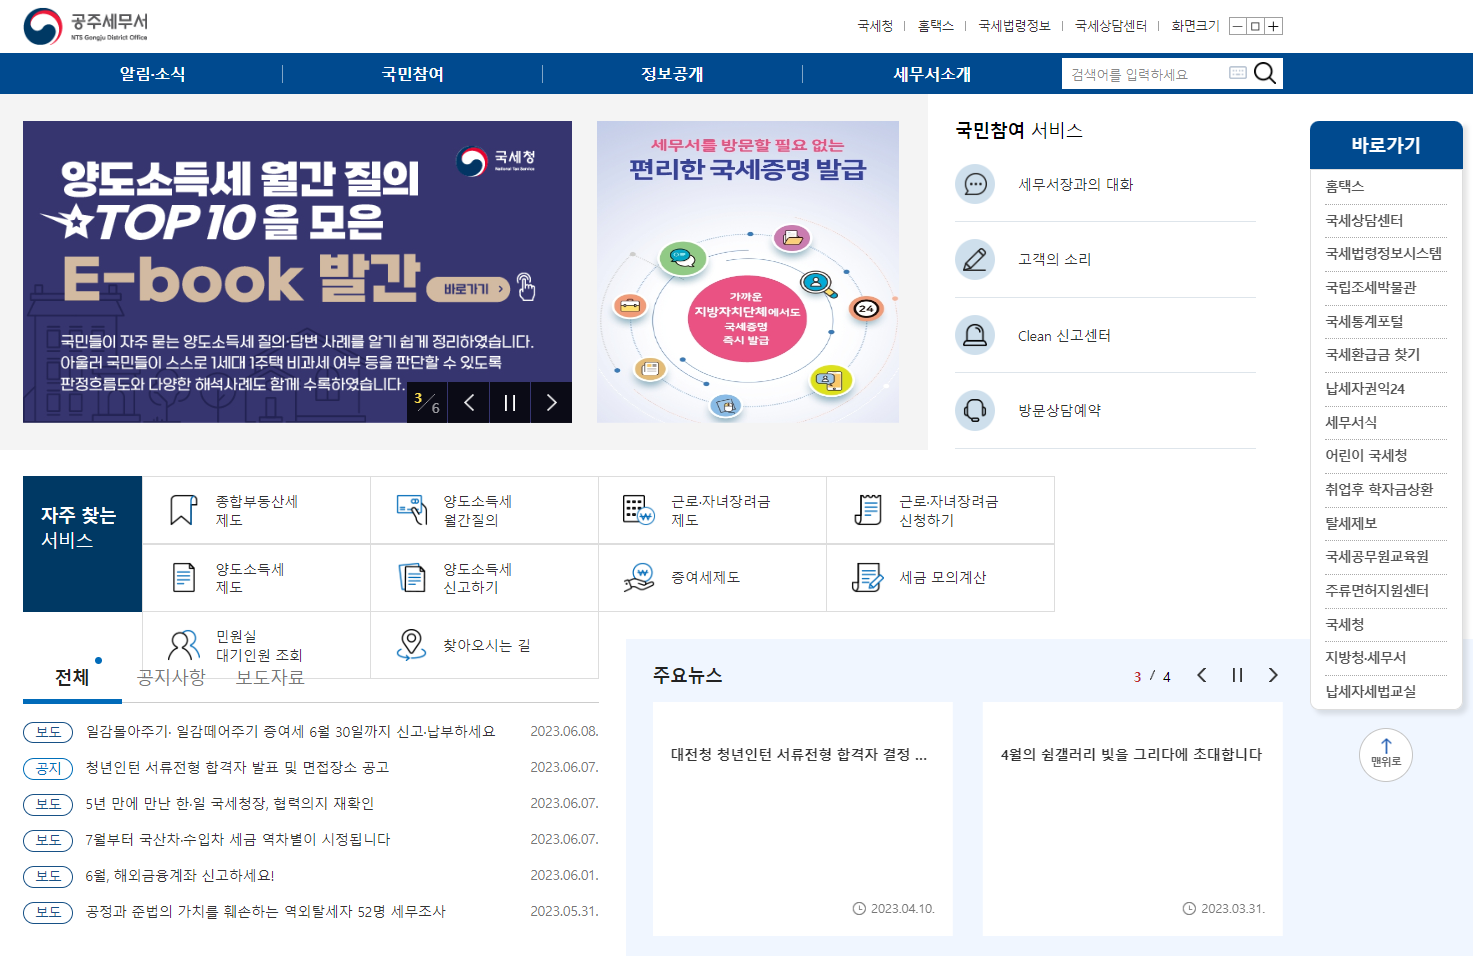The image size is (1473, 956).
Task: Click the 고객의 소리 pencil icon
Action: 975,259
